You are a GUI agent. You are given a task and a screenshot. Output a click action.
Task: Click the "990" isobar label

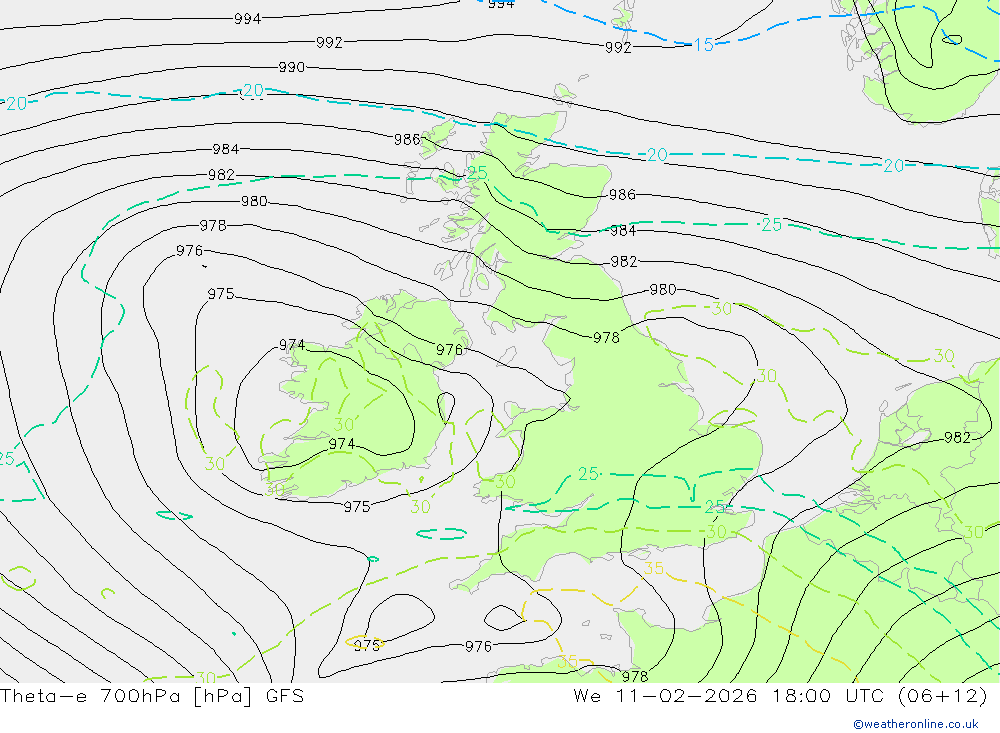pyautogui.click(x=291, y=67)
